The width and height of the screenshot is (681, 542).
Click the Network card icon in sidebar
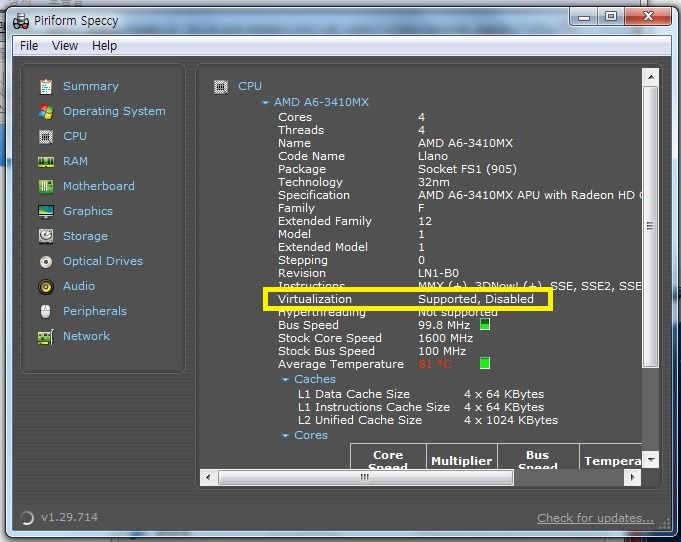[x=46, y=337]
